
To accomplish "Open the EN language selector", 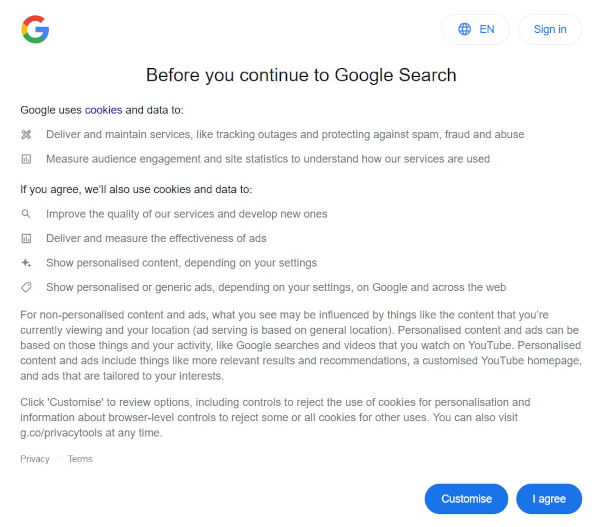I will point(475,29).
